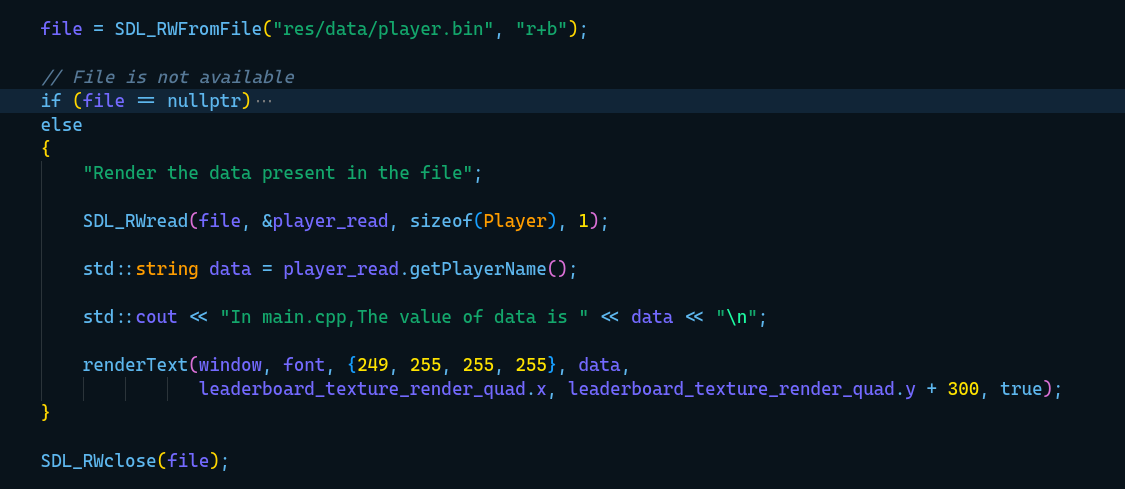
Task: Click the "\n" newline string
Action: [x=737, y=317]
